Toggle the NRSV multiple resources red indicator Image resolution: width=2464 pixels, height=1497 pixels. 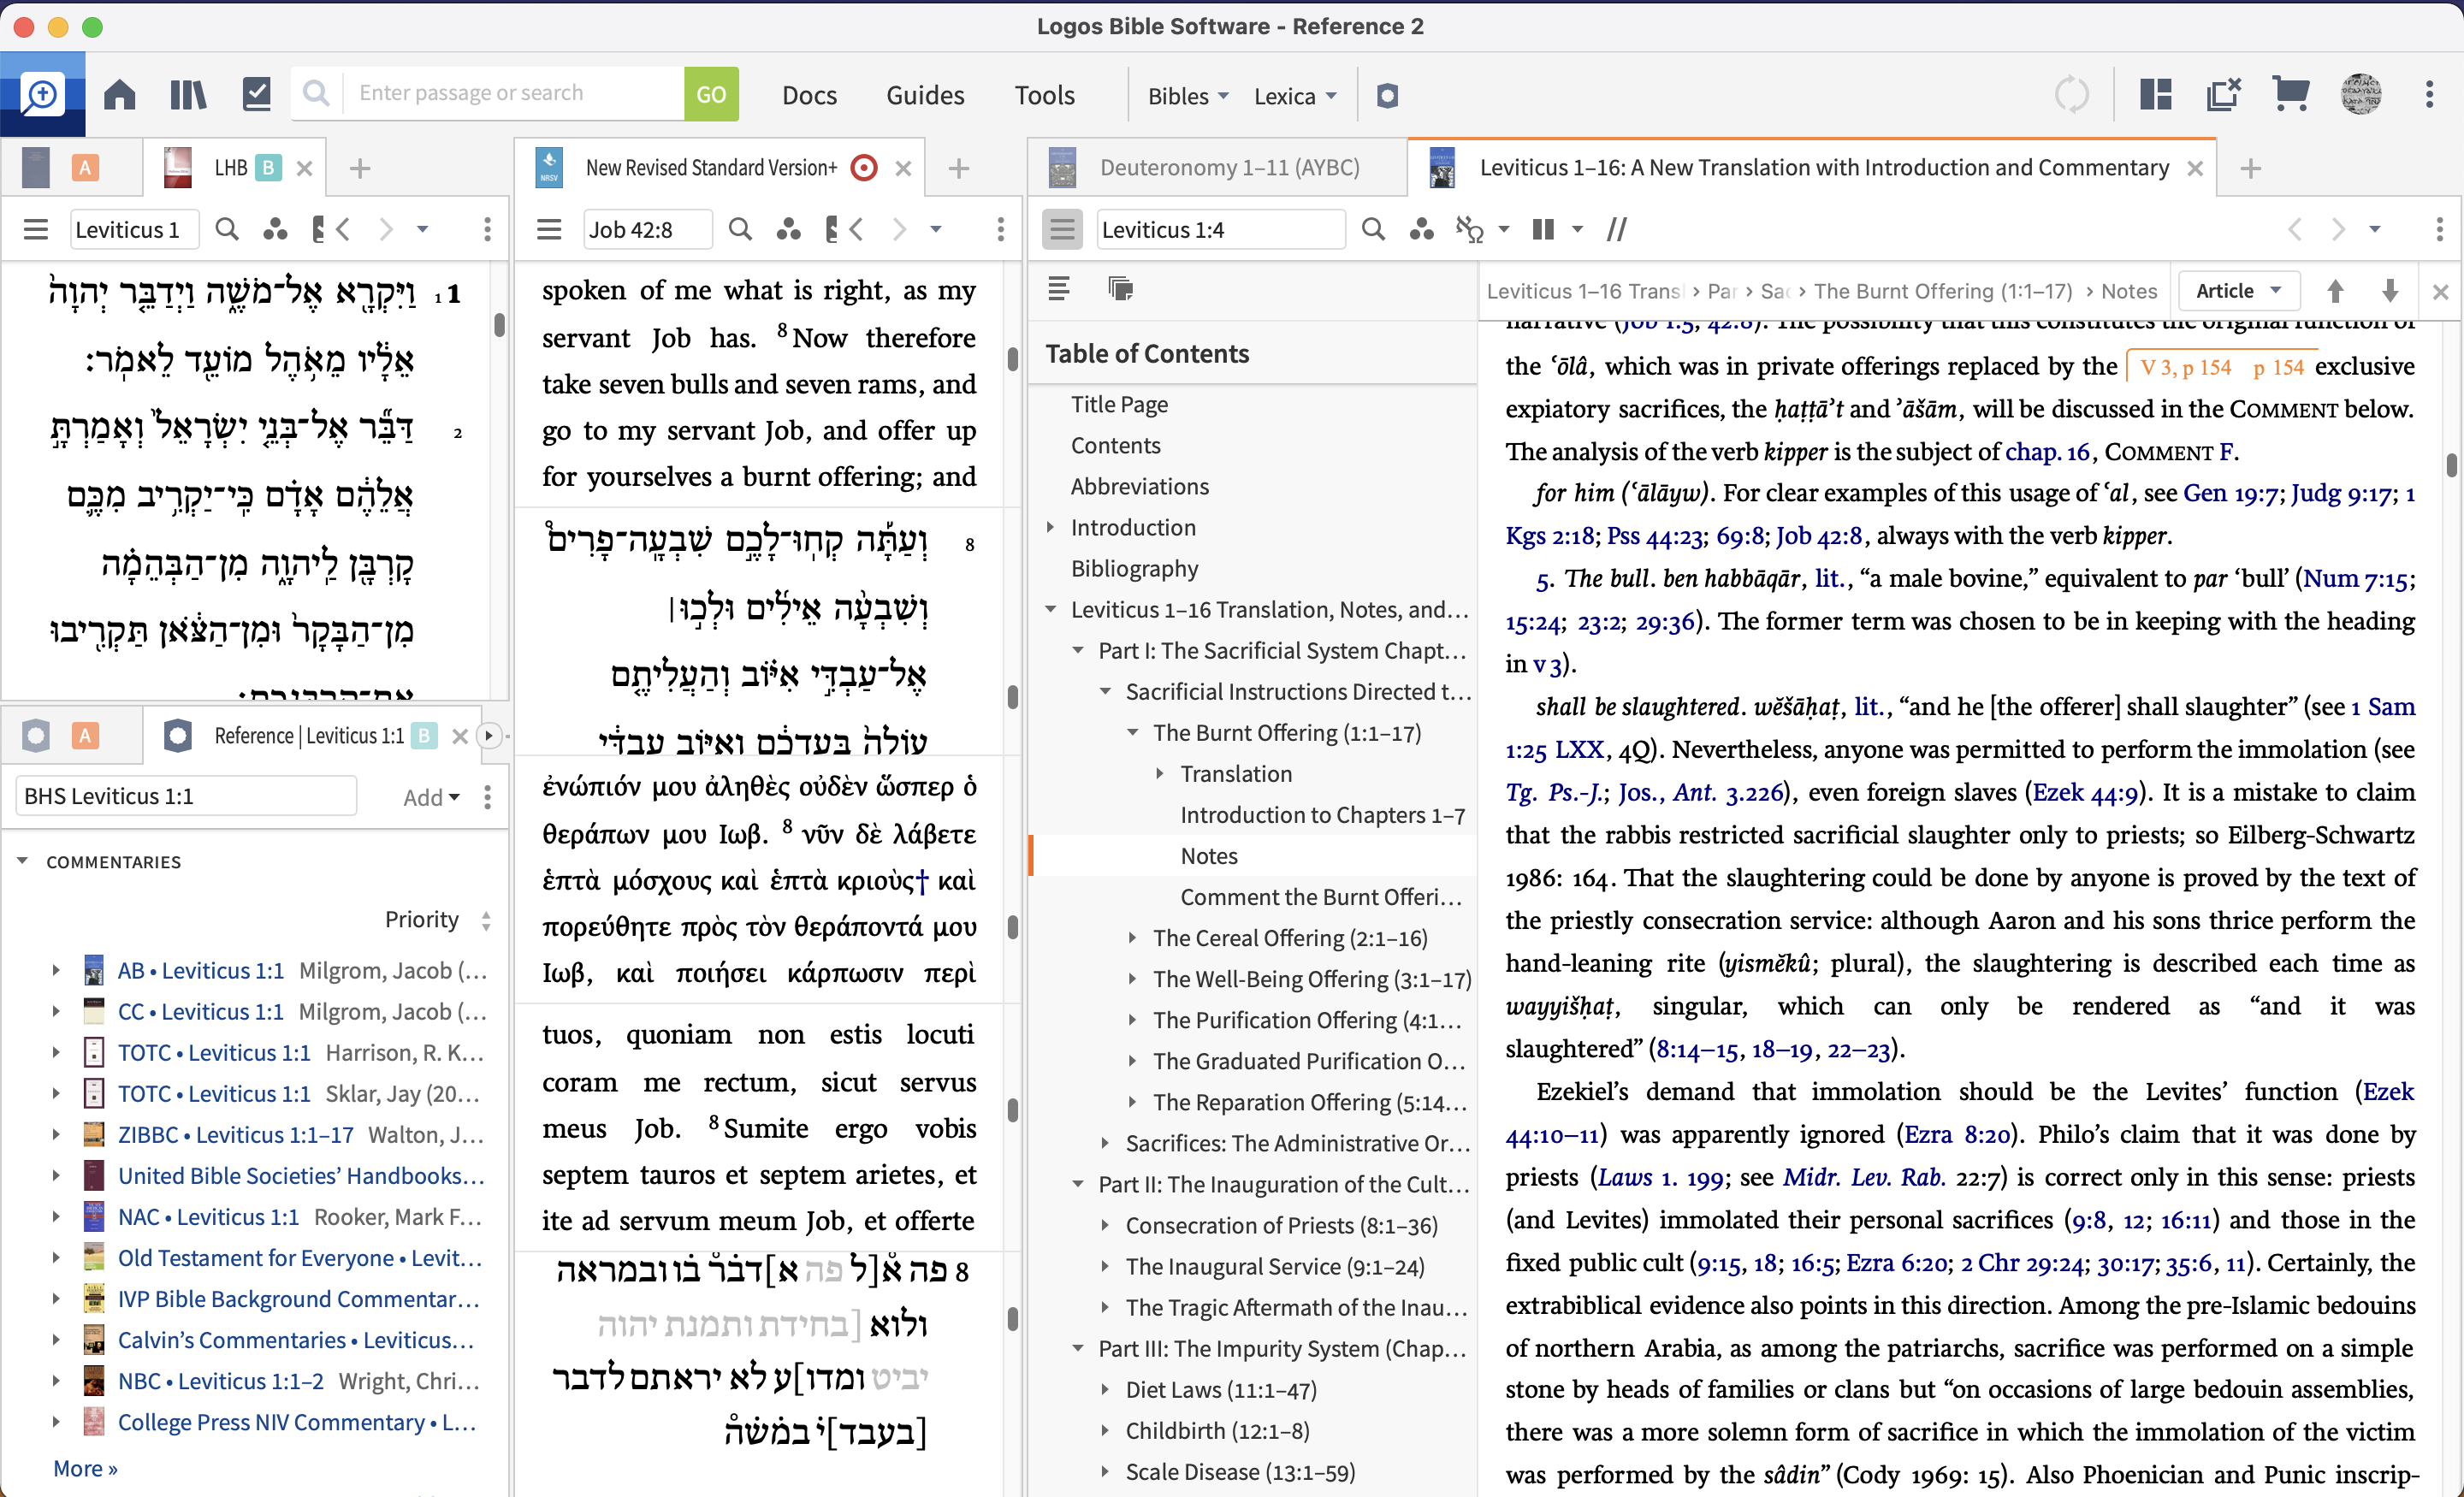click(864, 168)
